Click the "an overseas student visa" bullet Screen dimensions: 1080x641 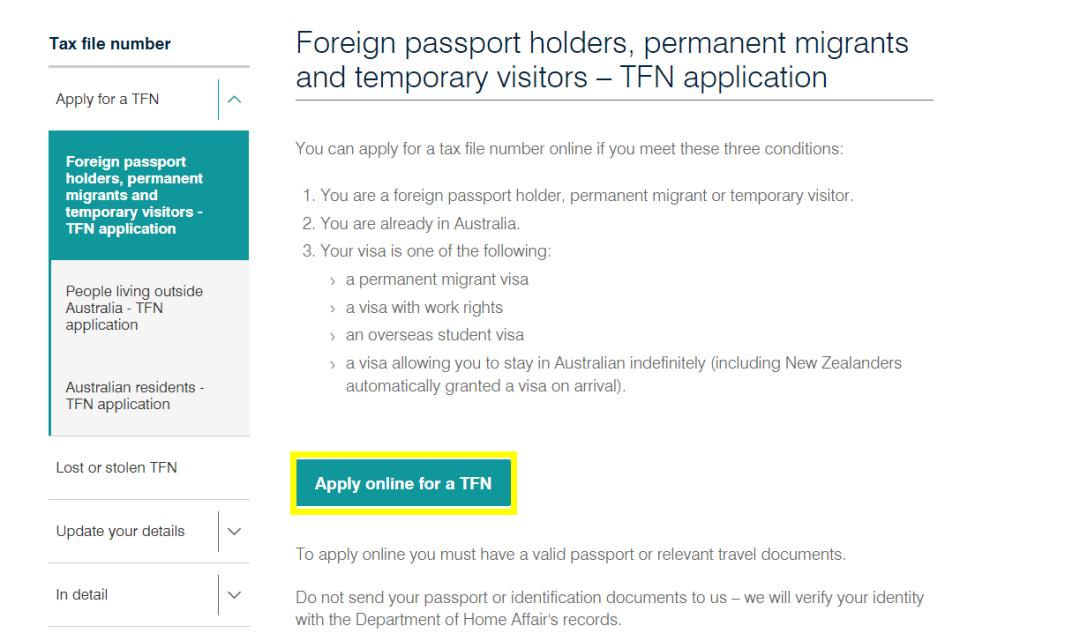point(434,335)
